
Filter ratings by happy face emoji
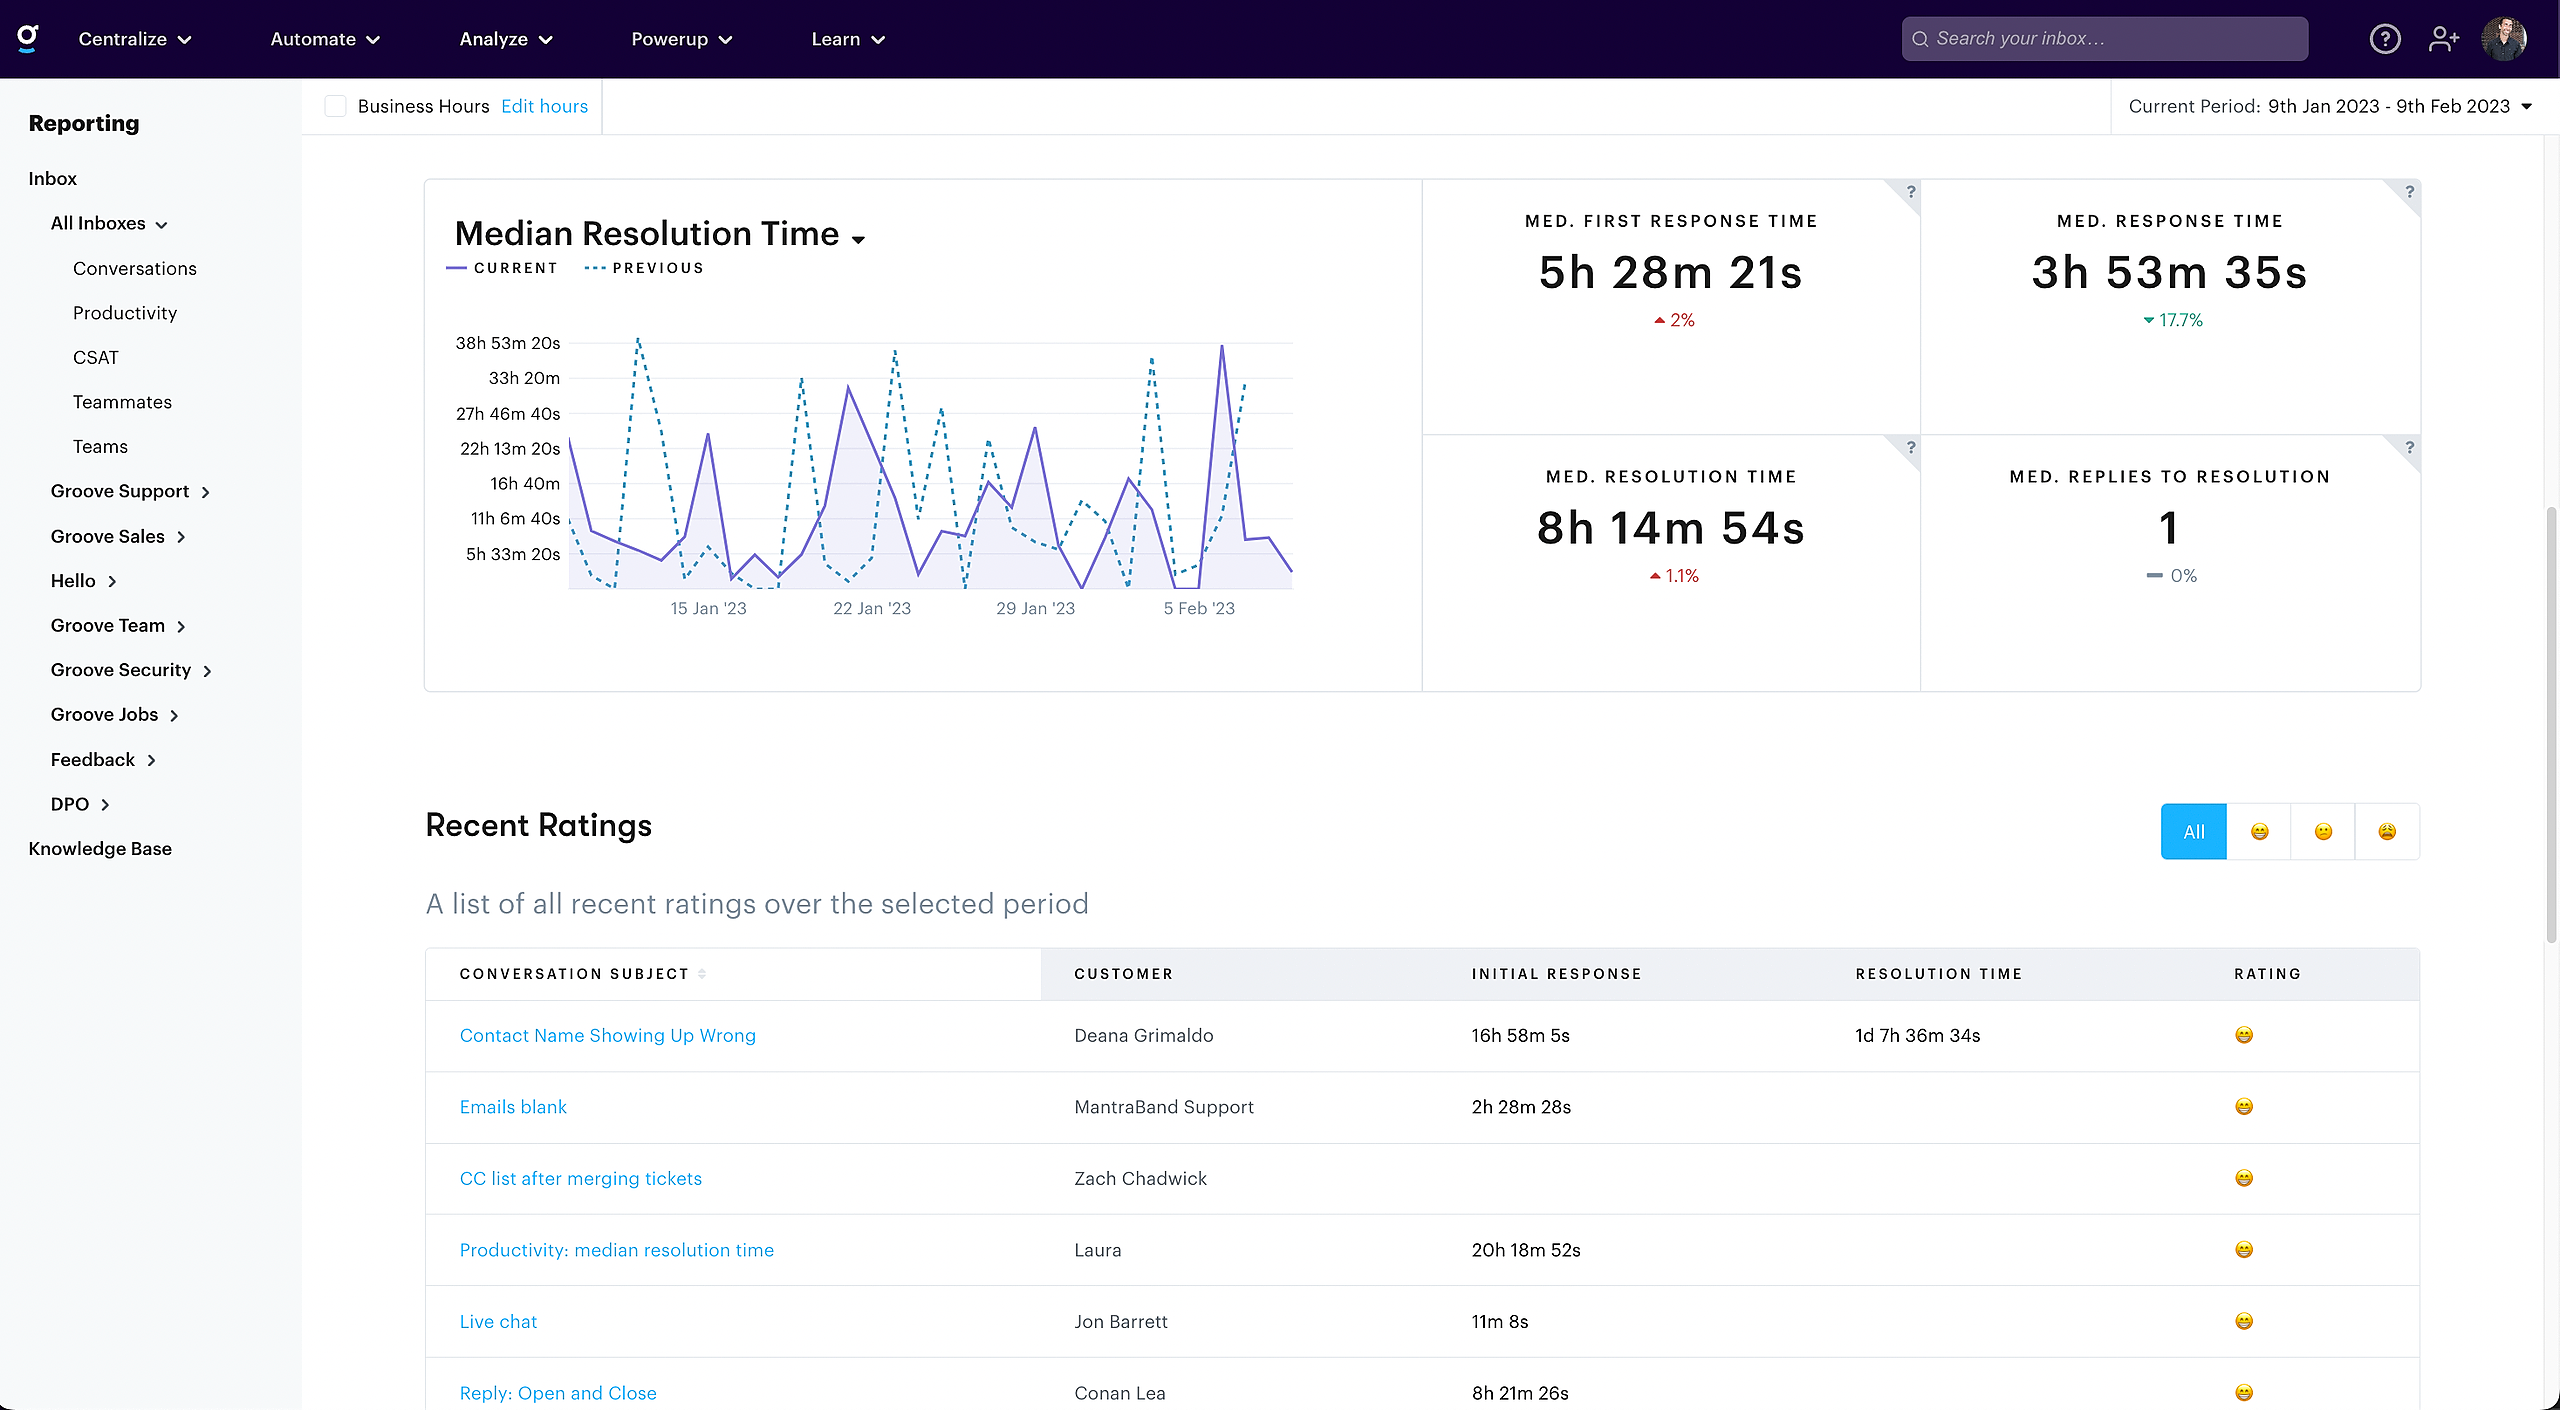coord(2259,831)
